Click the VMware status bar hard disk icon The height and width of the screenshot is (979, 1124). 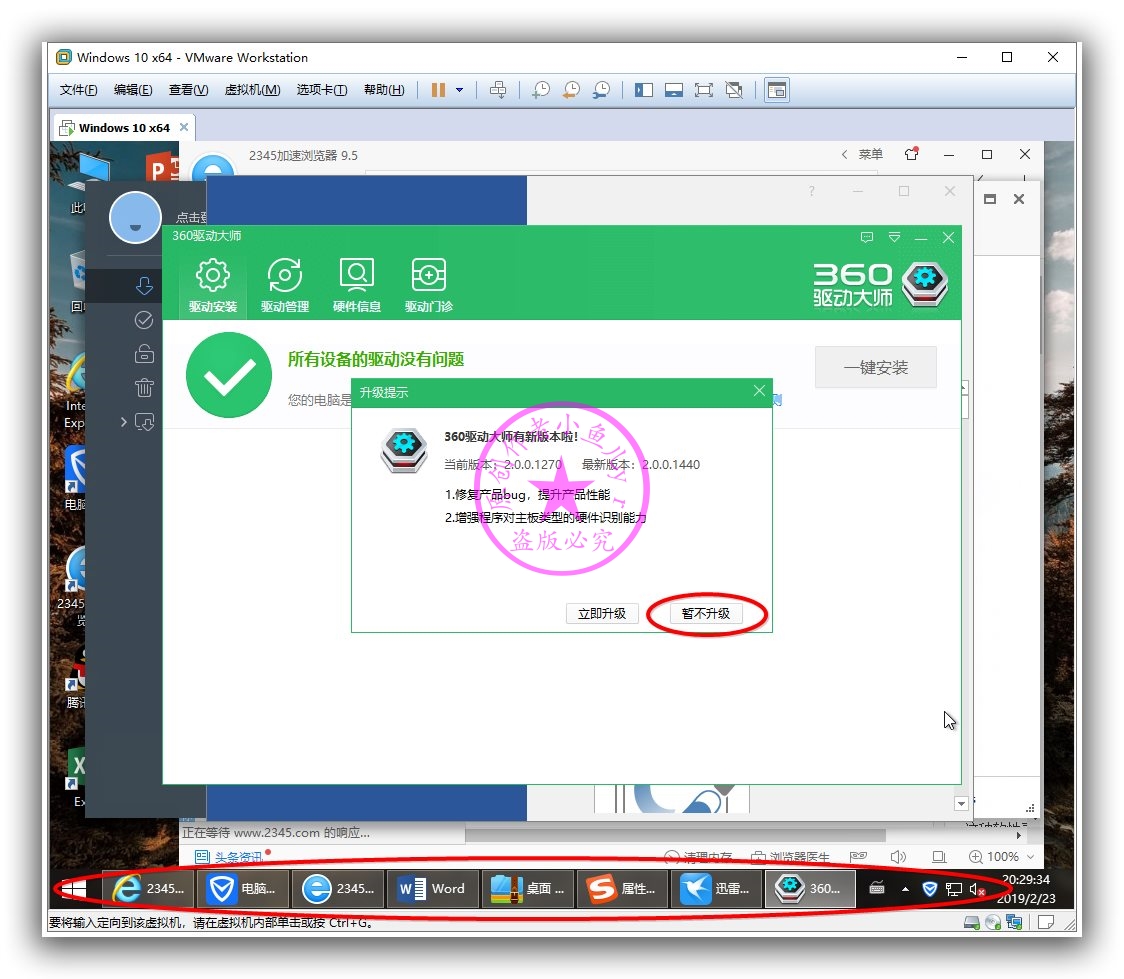(972, 922)
